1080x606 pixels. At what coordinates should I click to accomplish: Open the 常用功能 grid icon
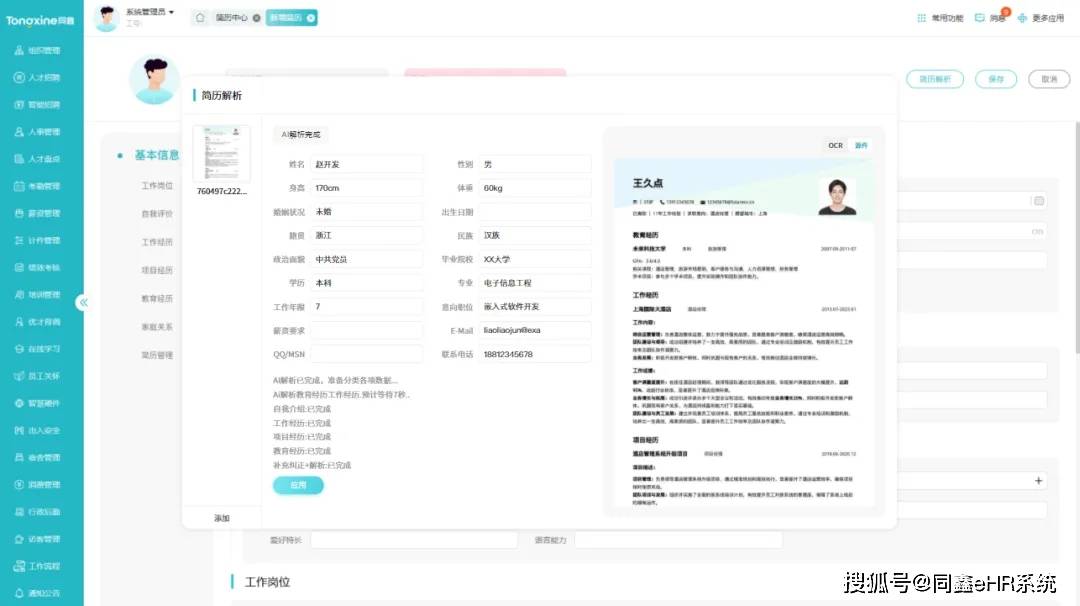point(921,18)
